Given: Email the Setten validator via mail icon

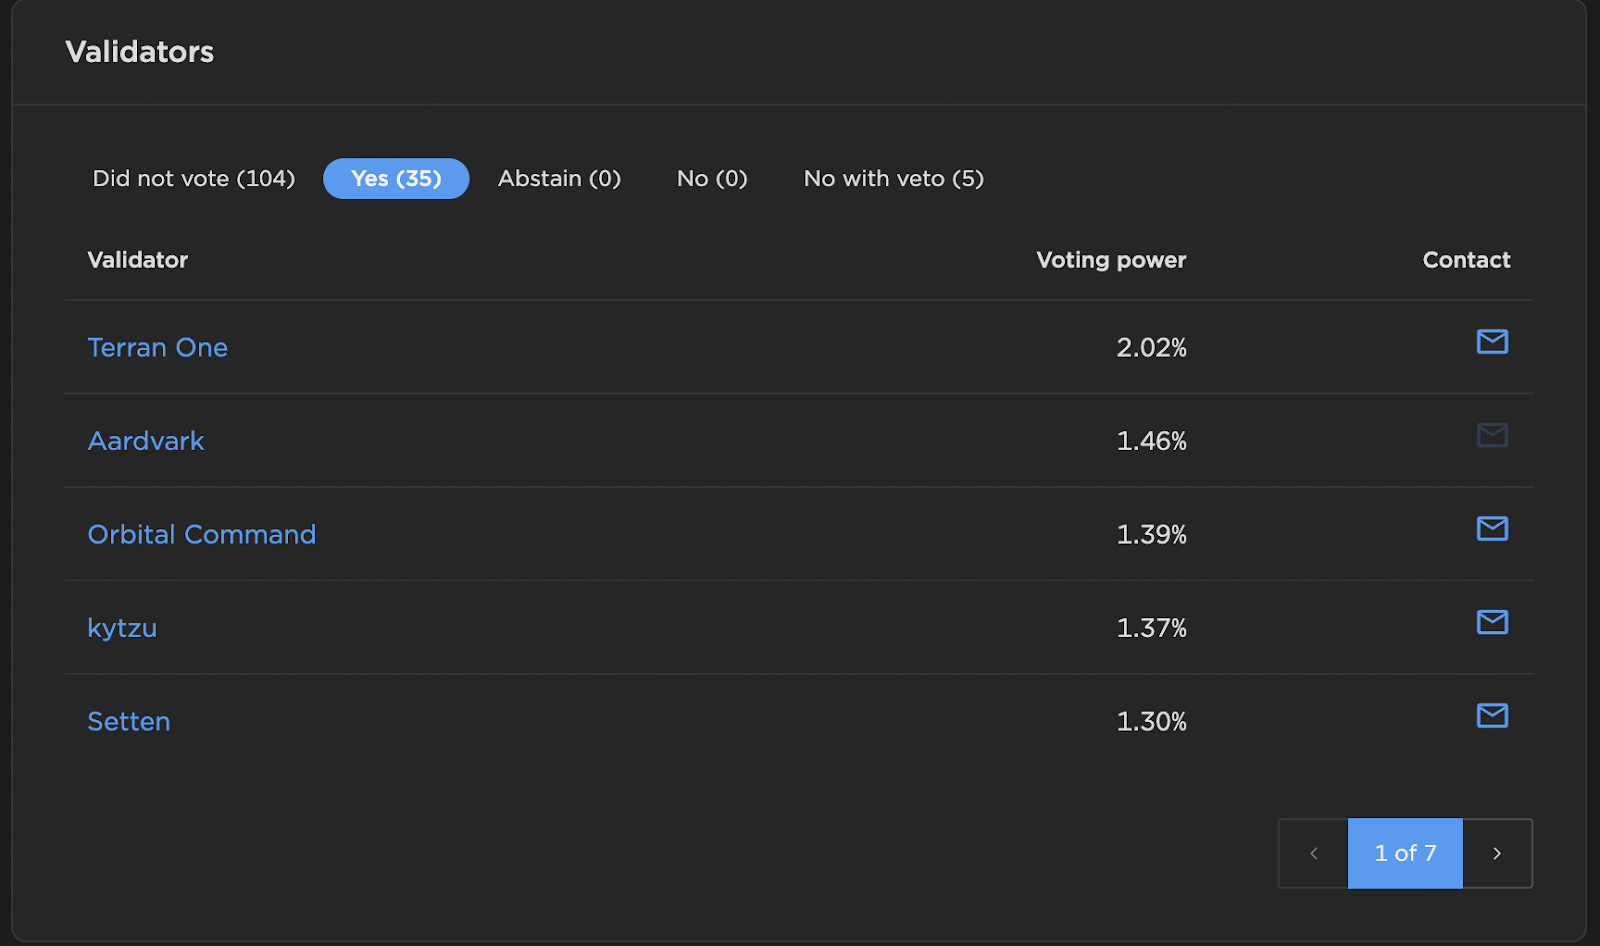Looking at the screenshot, I should click(x=1492, y=715).
